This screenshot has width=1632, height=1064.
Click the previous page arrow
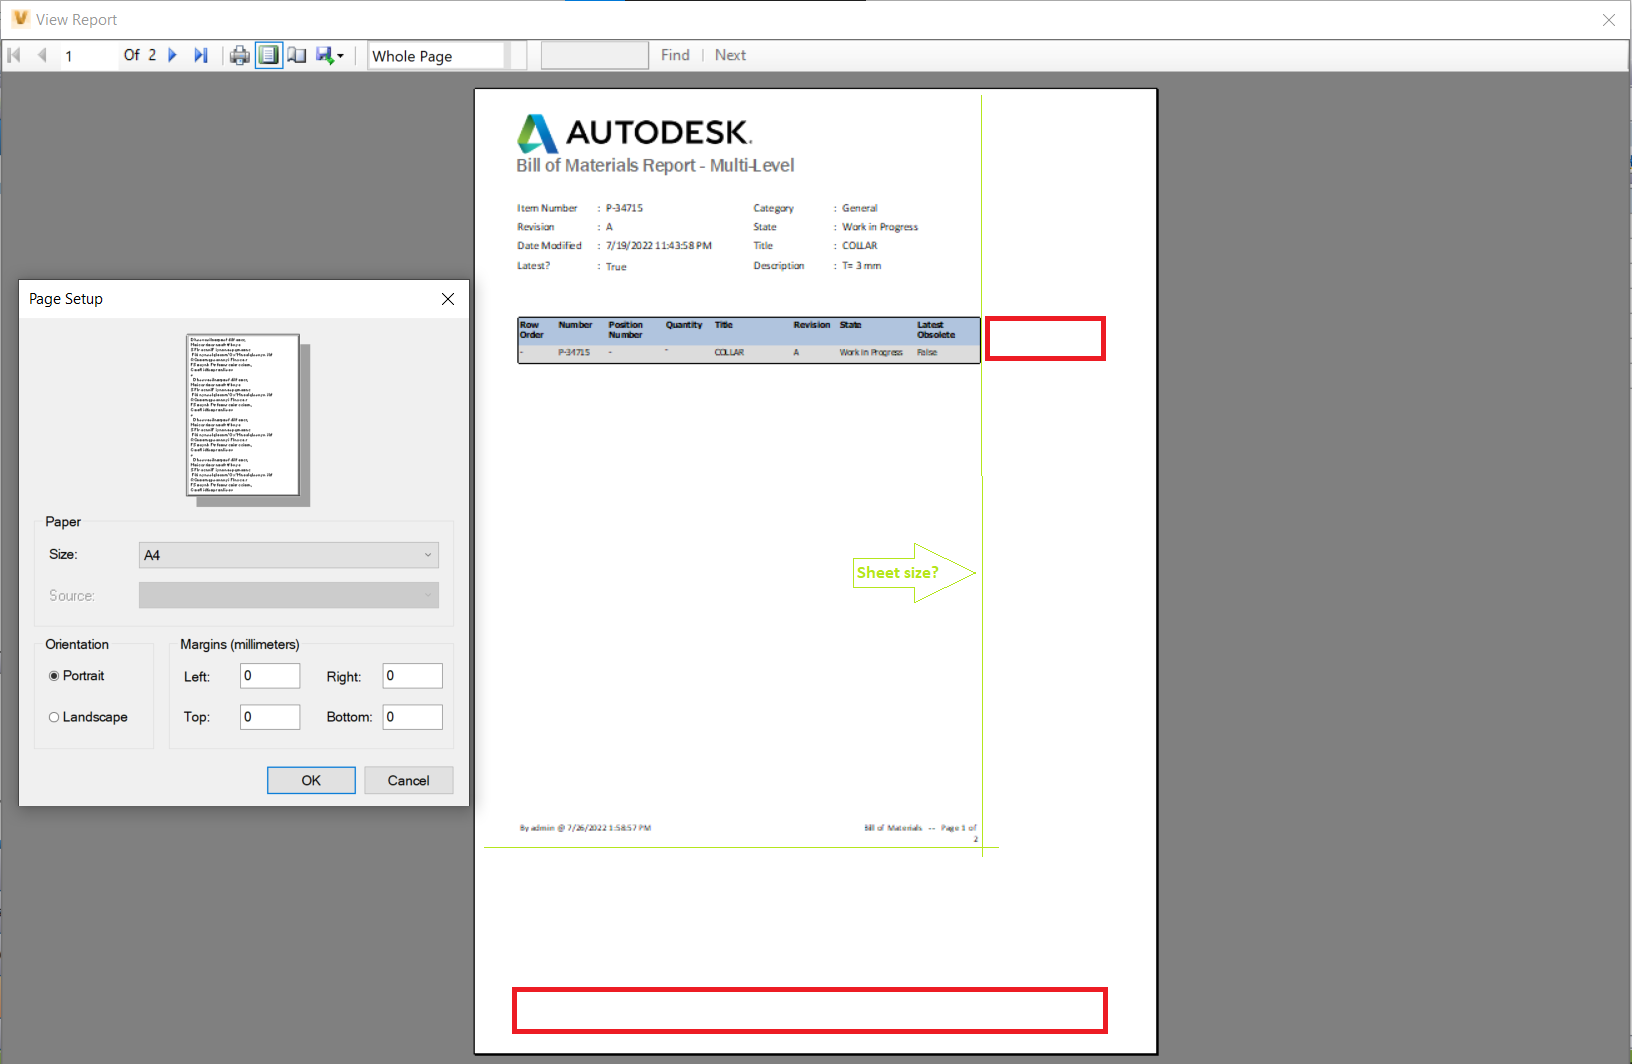point(41,55)
